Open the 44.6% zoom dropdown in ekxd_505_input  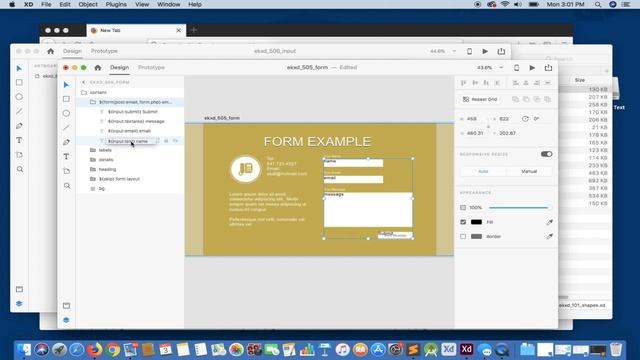click(x=454, y=51)
